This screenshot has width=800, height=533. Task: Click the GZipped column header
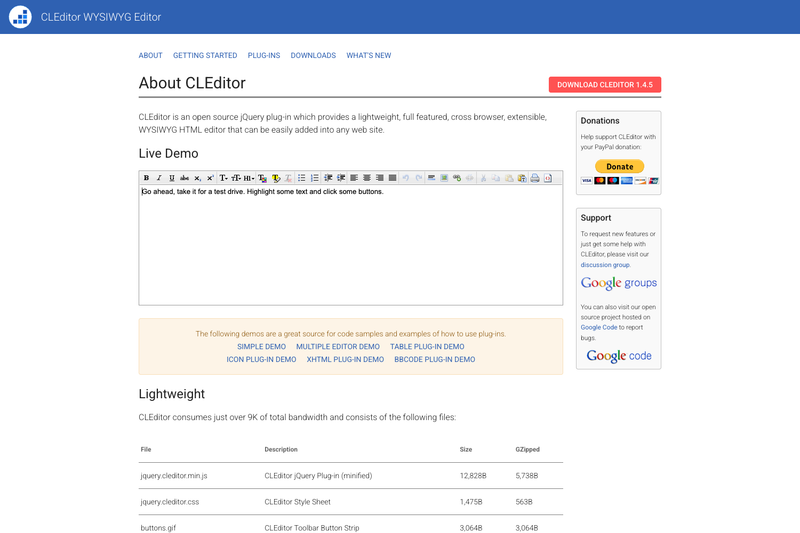[x=528, y=449]
